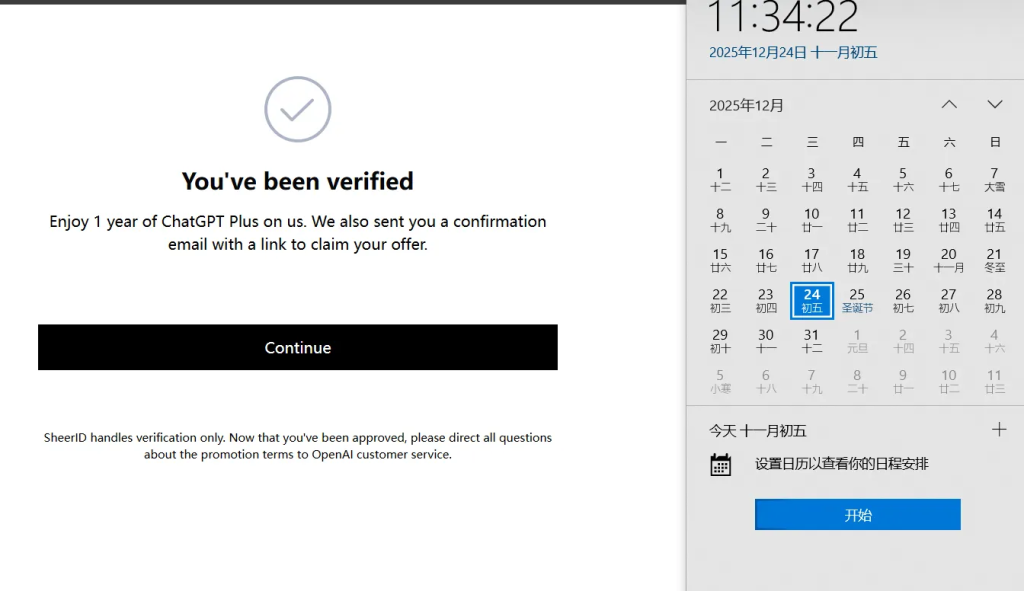Click the 今天 十一月初五 agenda heading
1024x591 pixels.
click(x=757, y=430)
